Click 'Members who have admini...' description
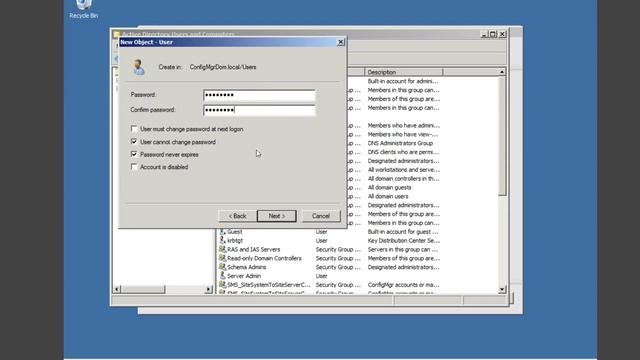This screenshot has height=360, width=640. point(403,126)
